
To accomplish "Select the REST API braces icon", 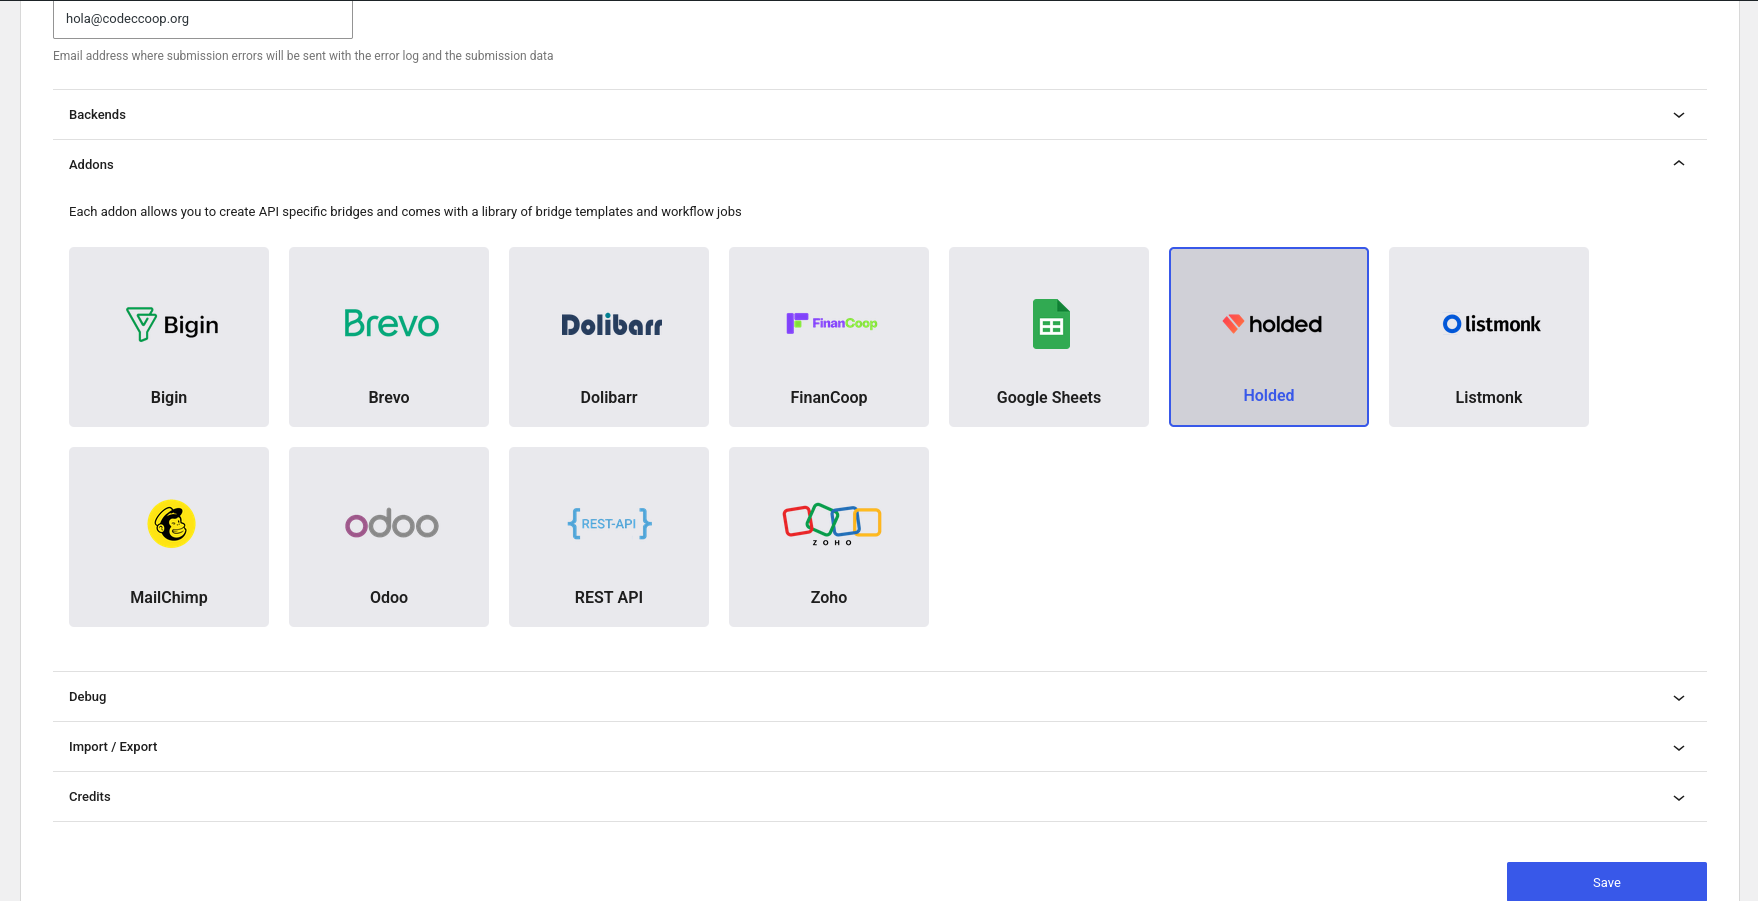I will [x=609, y=524].
